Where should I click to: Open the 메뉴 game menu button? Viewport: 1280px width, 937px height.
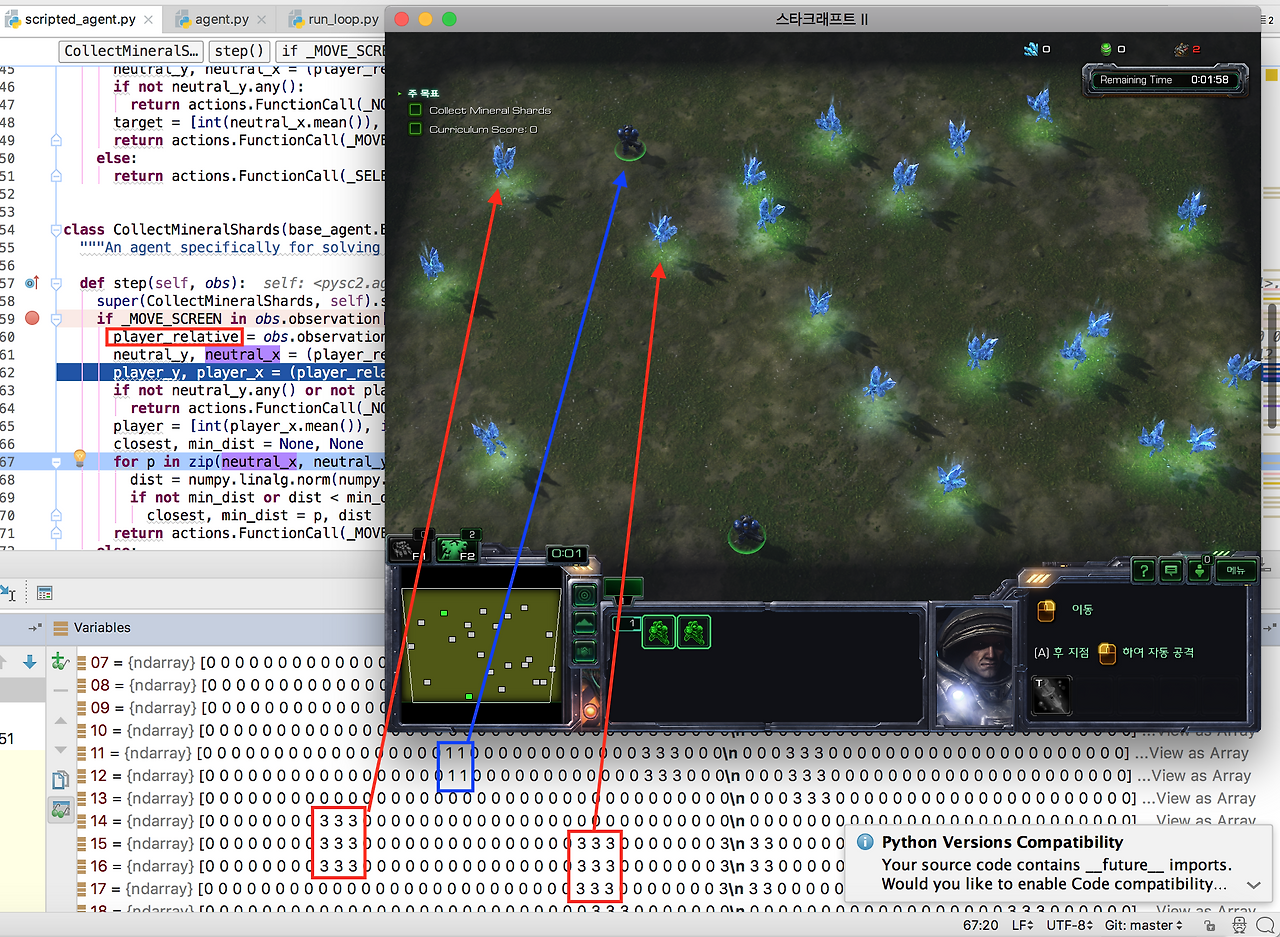[1236, 570]
